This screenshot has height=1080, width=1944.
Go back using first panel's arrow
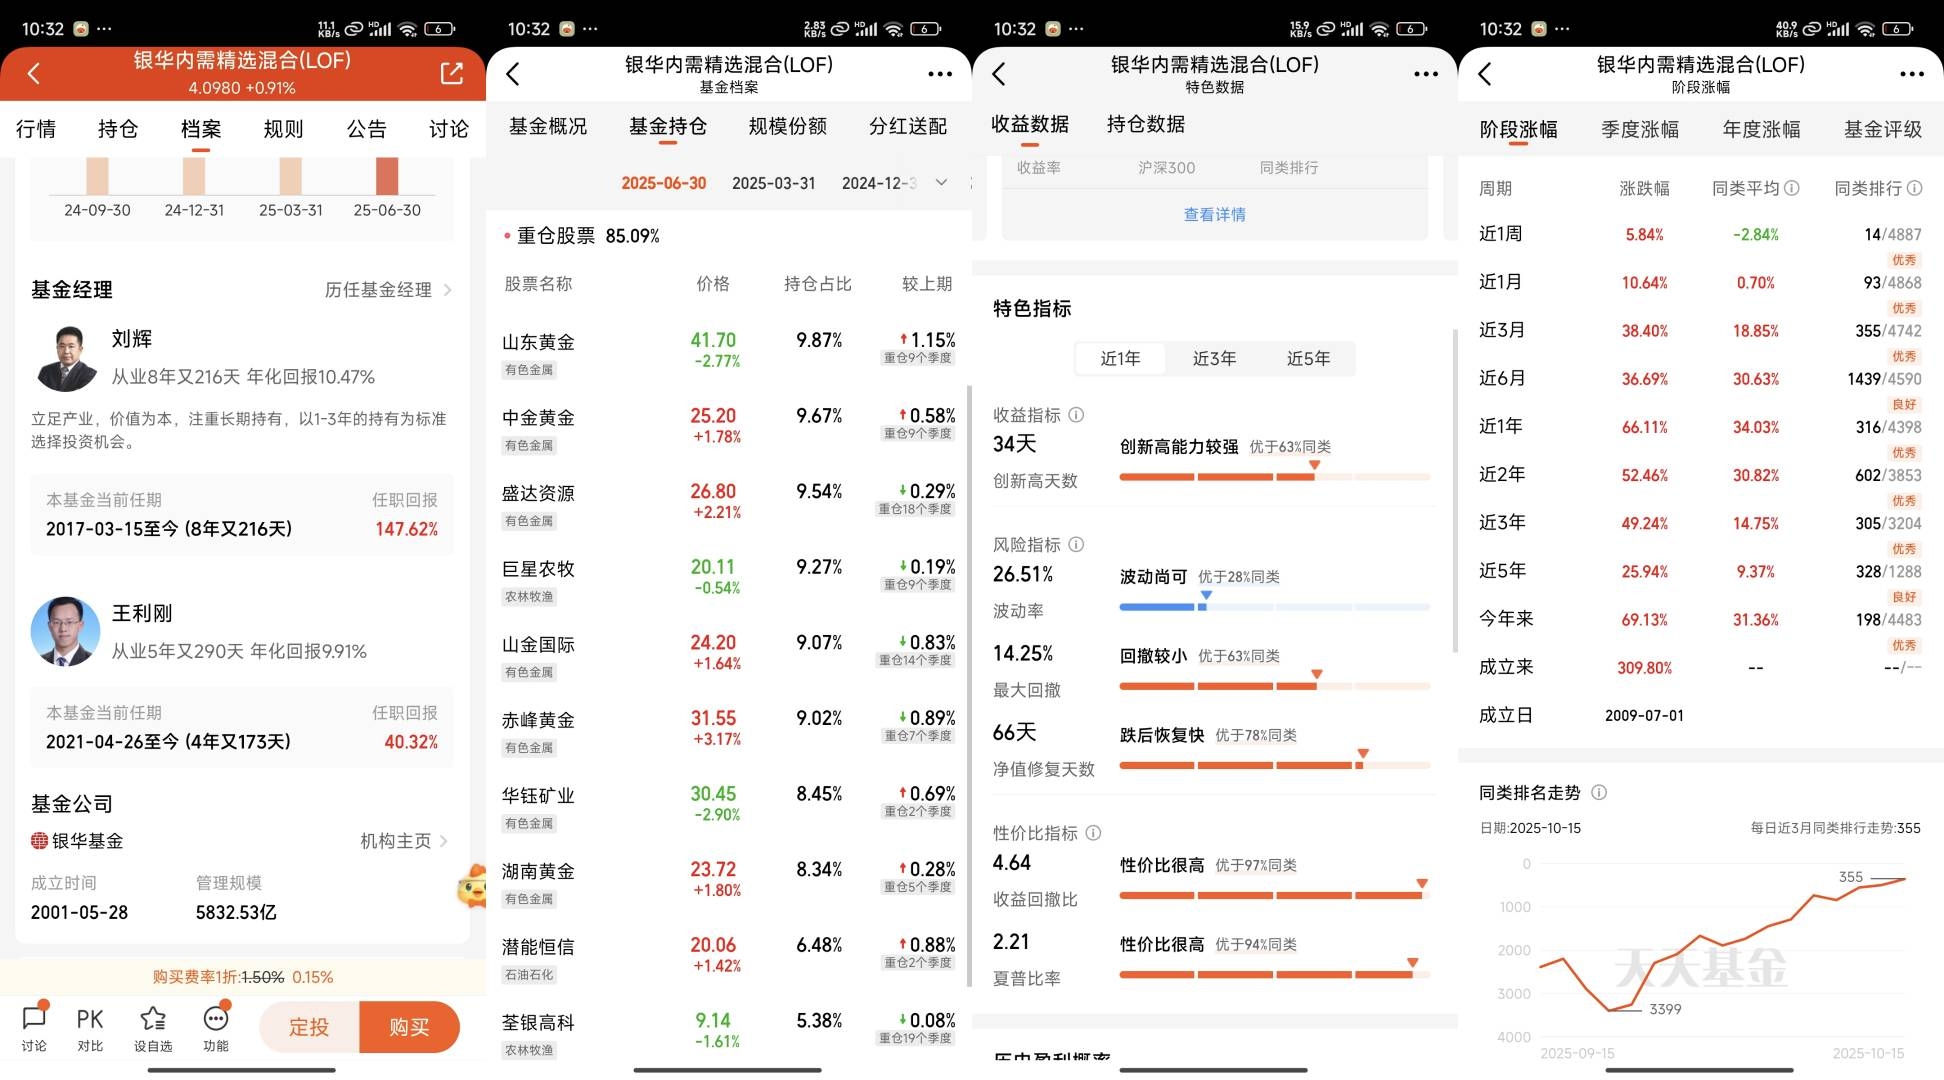click(34, 73)
